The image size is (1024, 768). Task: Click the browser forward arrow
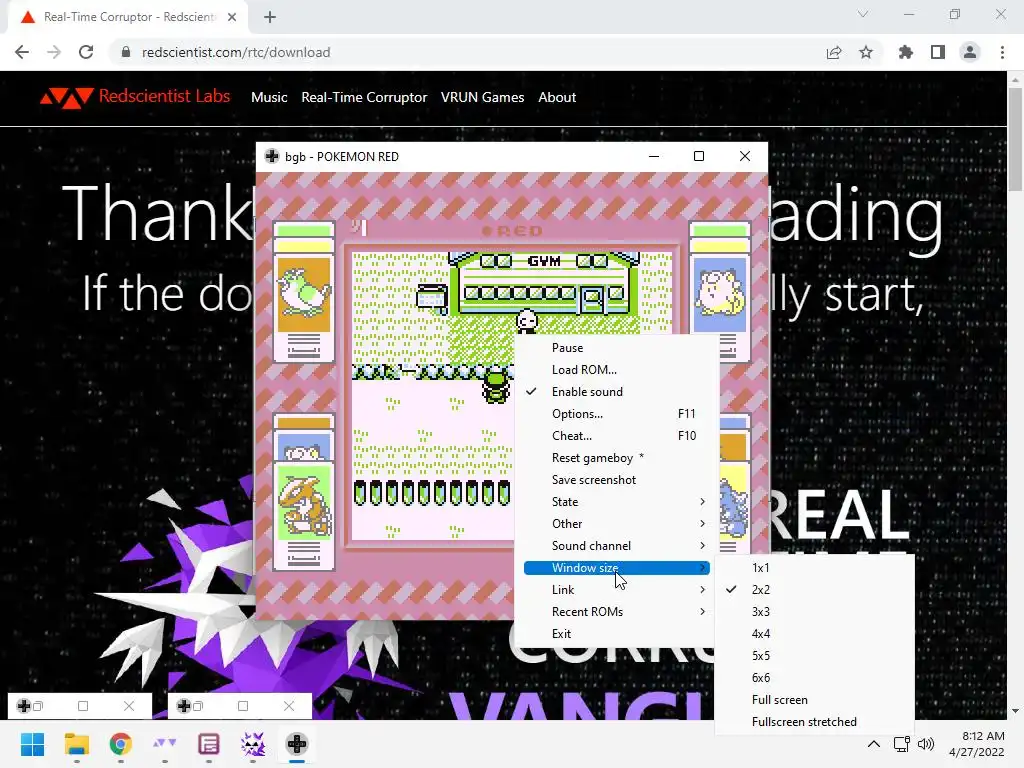54,52
